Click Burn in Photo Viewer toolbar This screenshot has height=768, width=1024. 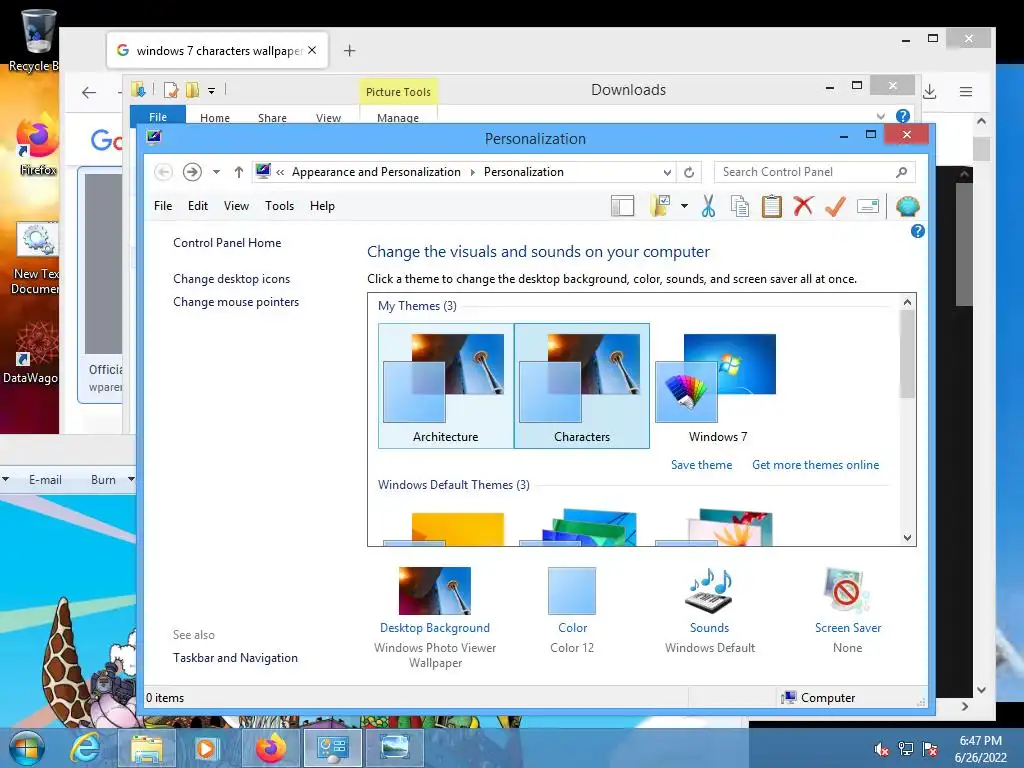point(103,480)
